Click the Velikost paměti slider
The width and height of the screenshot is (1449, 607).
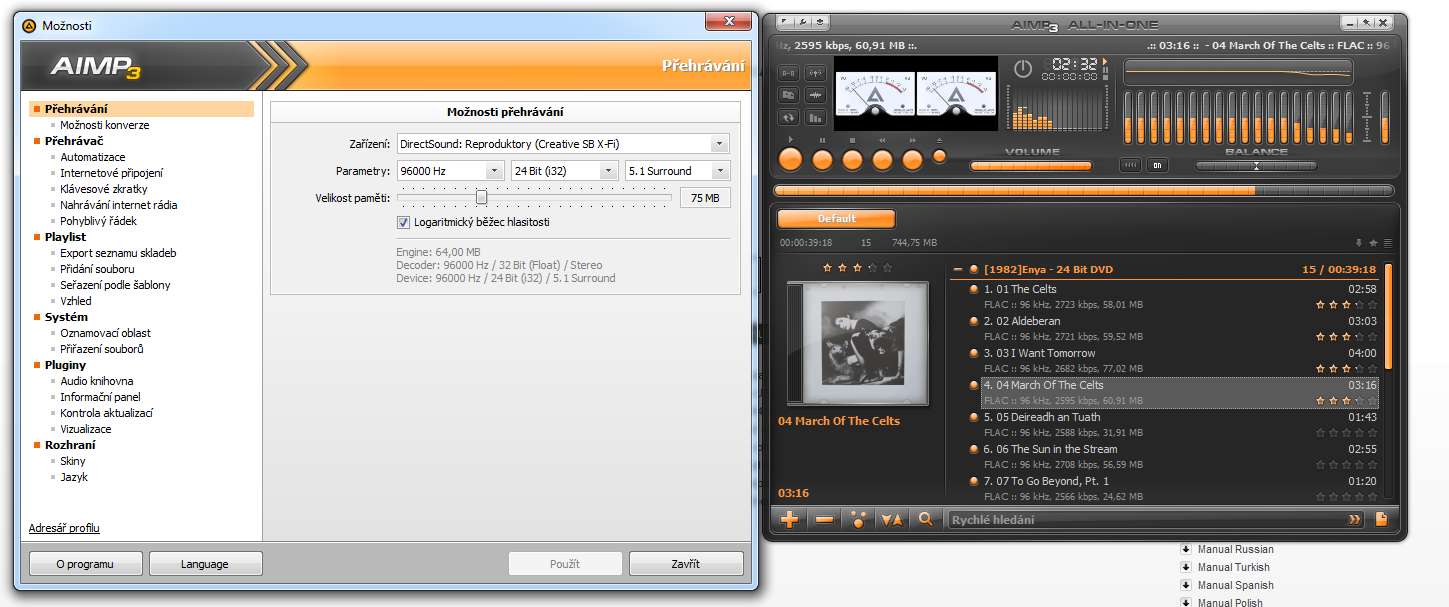pos(482,197)
